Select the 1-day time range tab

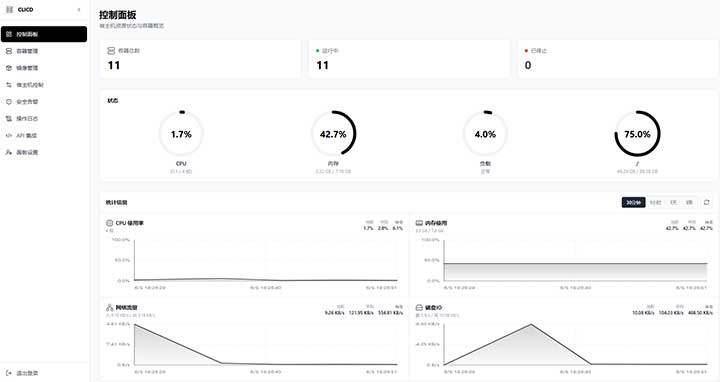pyautogui.click(x=673, y=202)
